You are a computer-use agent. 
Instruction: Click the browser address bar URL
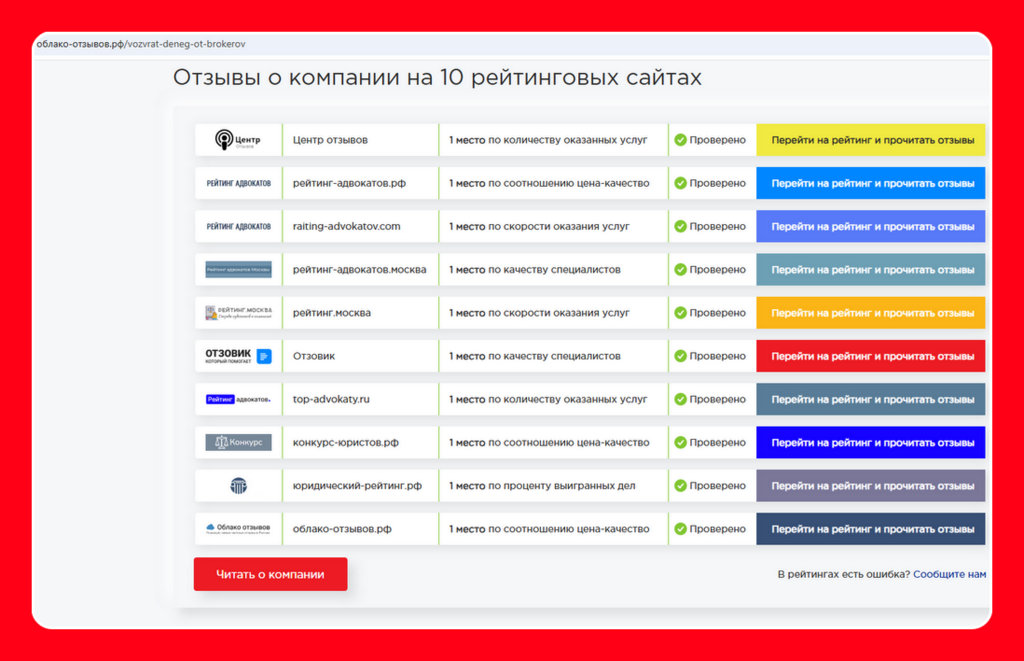coord(141,44)
